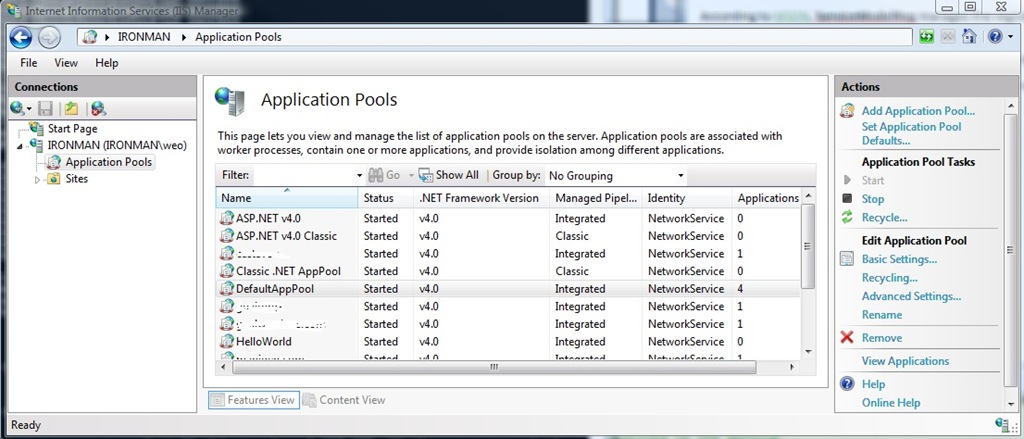Click the Stop square icon in Actions
Image resolution: width=1024 pixels, height=439 pixels.
tap(847, 199)
